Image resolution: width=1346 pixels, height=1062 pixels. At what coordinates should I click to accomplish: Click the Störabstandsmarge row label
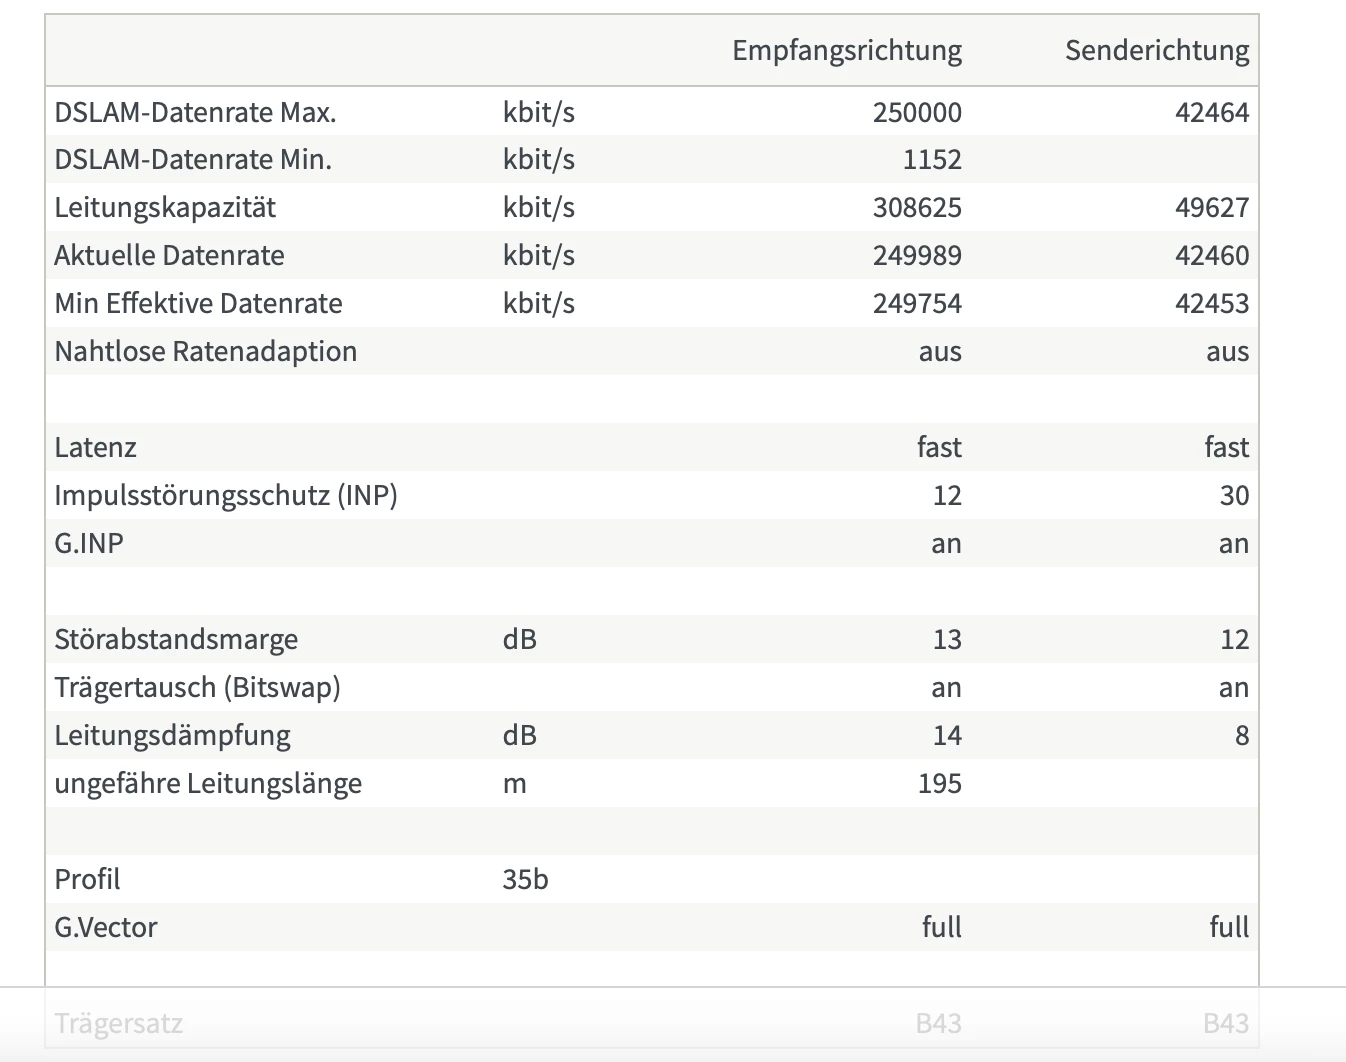tap(176, 640)
